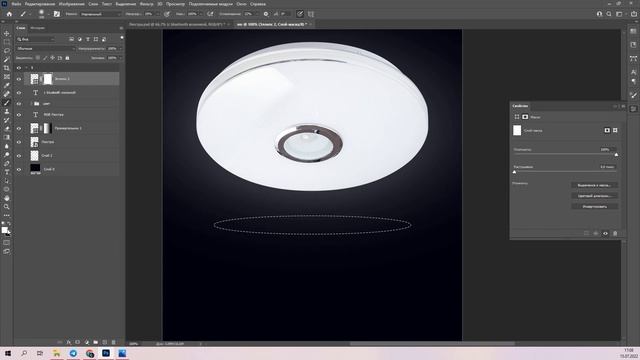Viewport: 640px width, 360px height.
Task: Hide the Слой 2 layer
Action: (x=19, y=156)
